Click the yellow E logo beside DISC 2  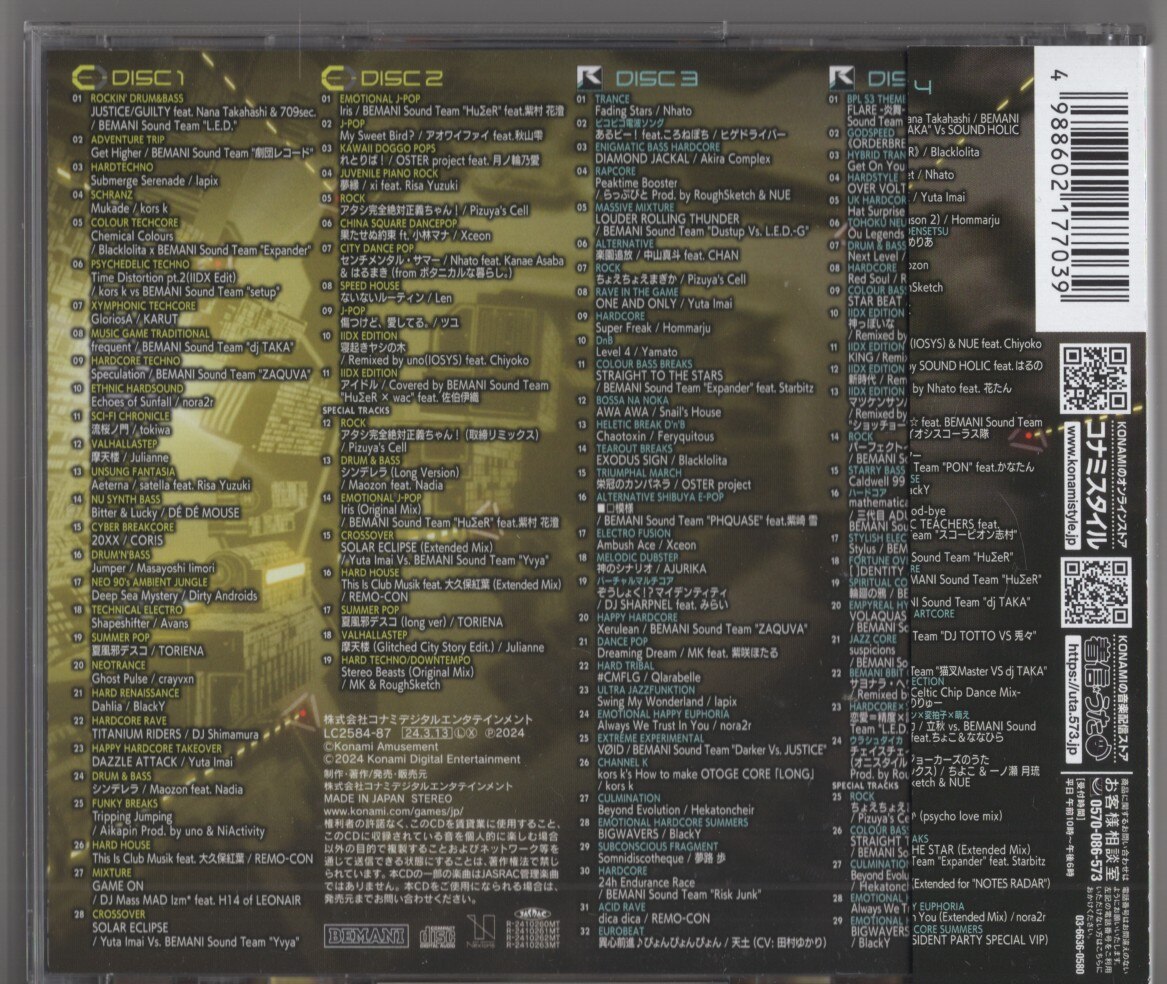pos(338,77)
